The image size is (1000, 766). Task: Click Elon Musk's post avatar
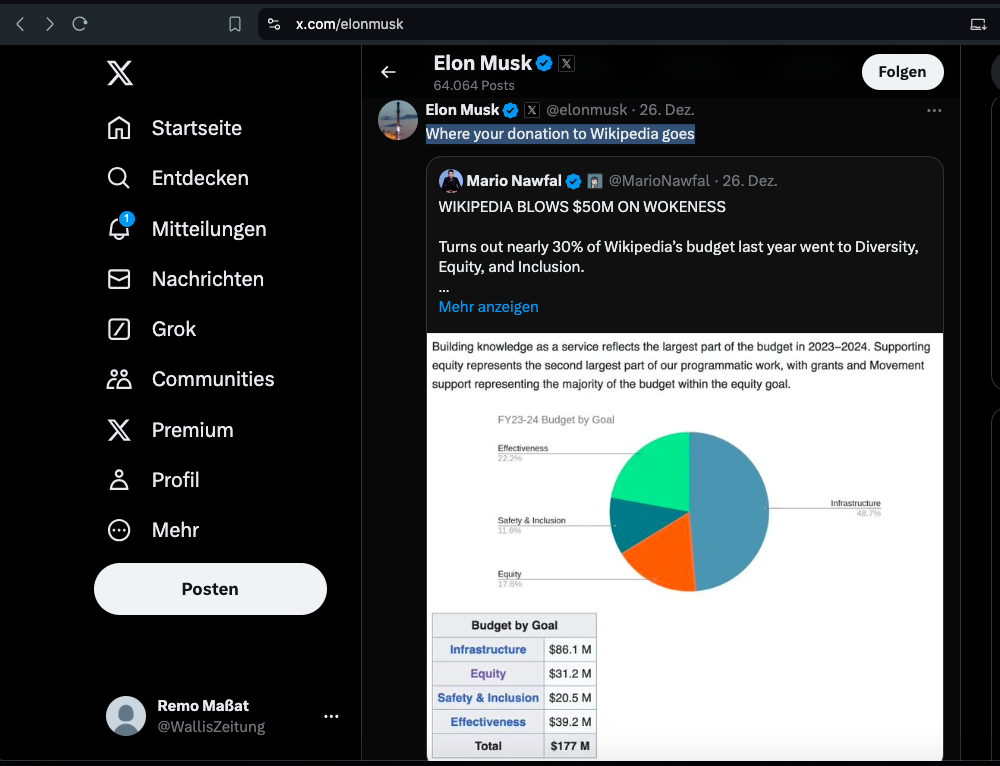(x=398, y=120)
